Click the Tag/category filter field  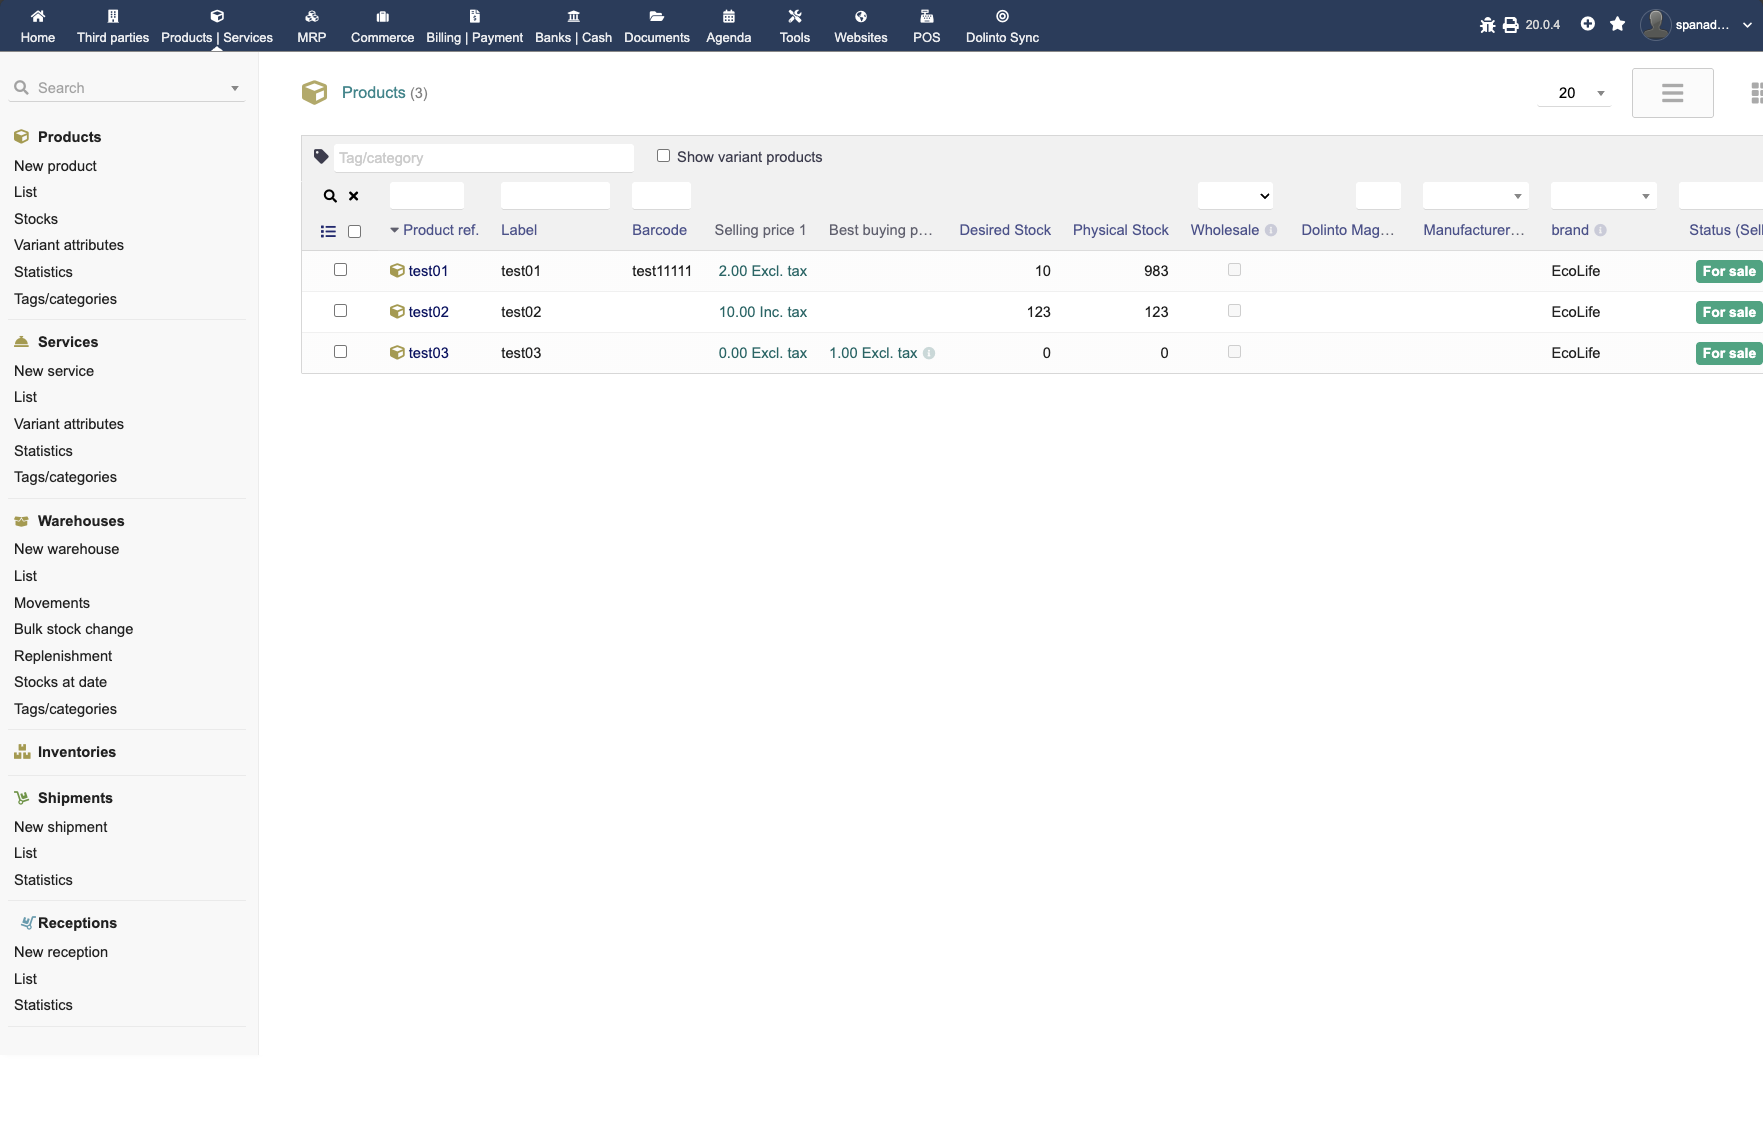tap(483, 158)
